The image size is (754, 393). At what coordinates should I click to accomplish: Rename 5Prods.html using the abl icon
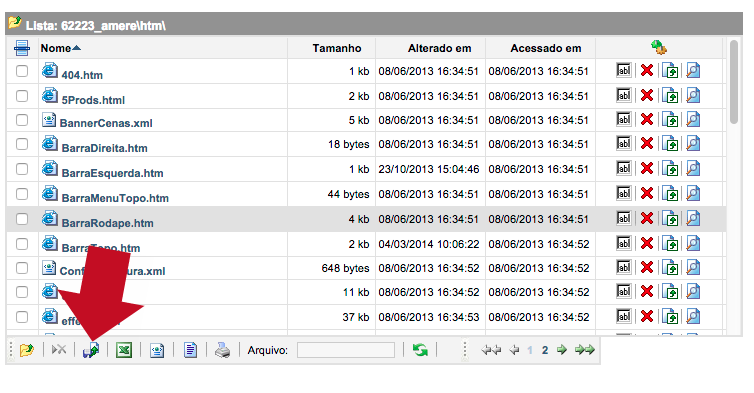click(624, 95)
